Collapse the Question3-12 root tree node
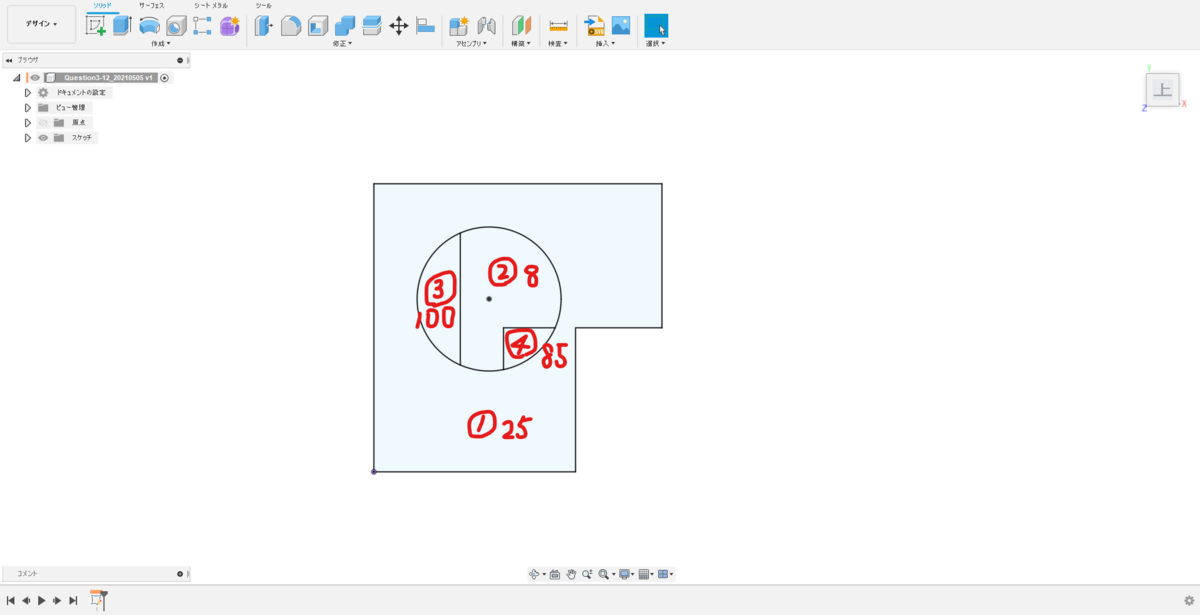This screenshot has width=1200, height=615. [x=17, y=77]
